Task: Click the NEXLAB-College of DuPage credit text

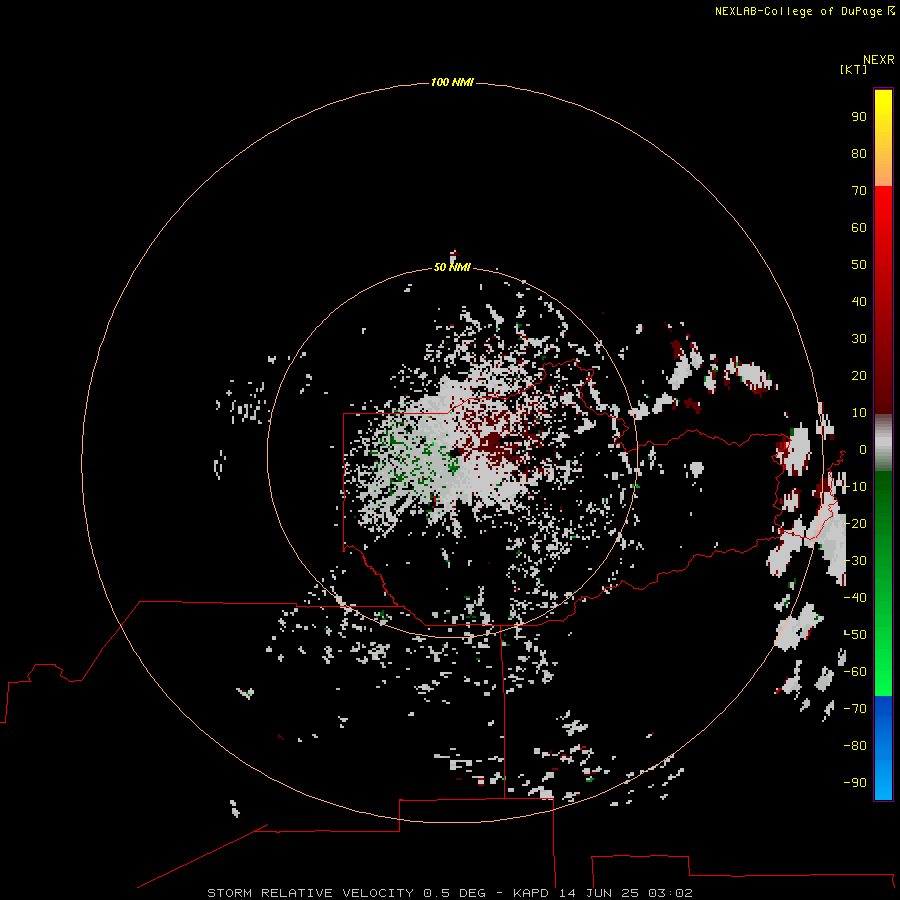Action: point(798,11)
